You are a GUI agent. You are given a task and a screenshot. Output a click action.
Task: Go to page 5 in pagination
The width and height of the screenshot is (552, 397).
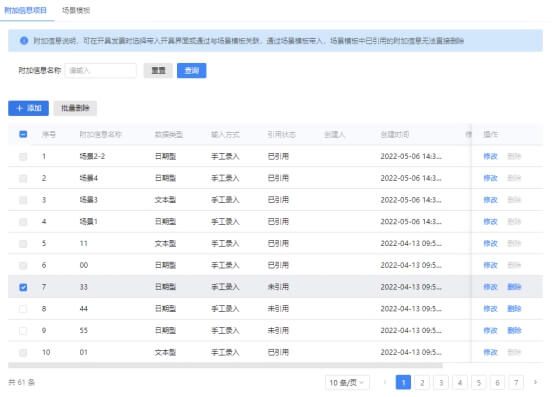click(x=479, y=383)
